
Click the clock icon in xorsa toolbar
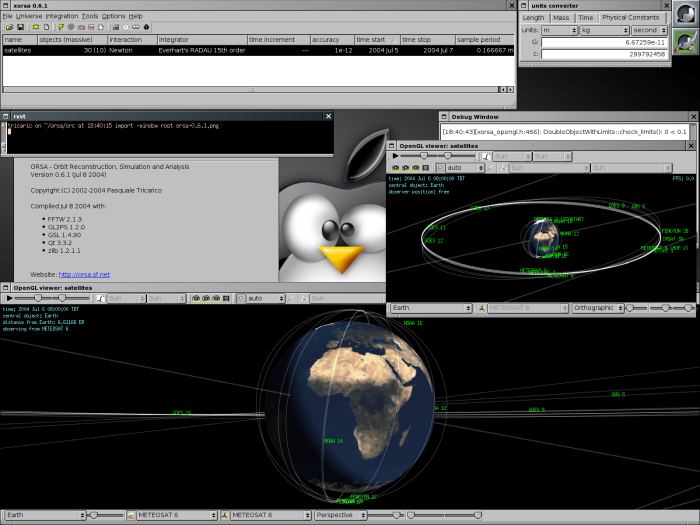(126, 27)
